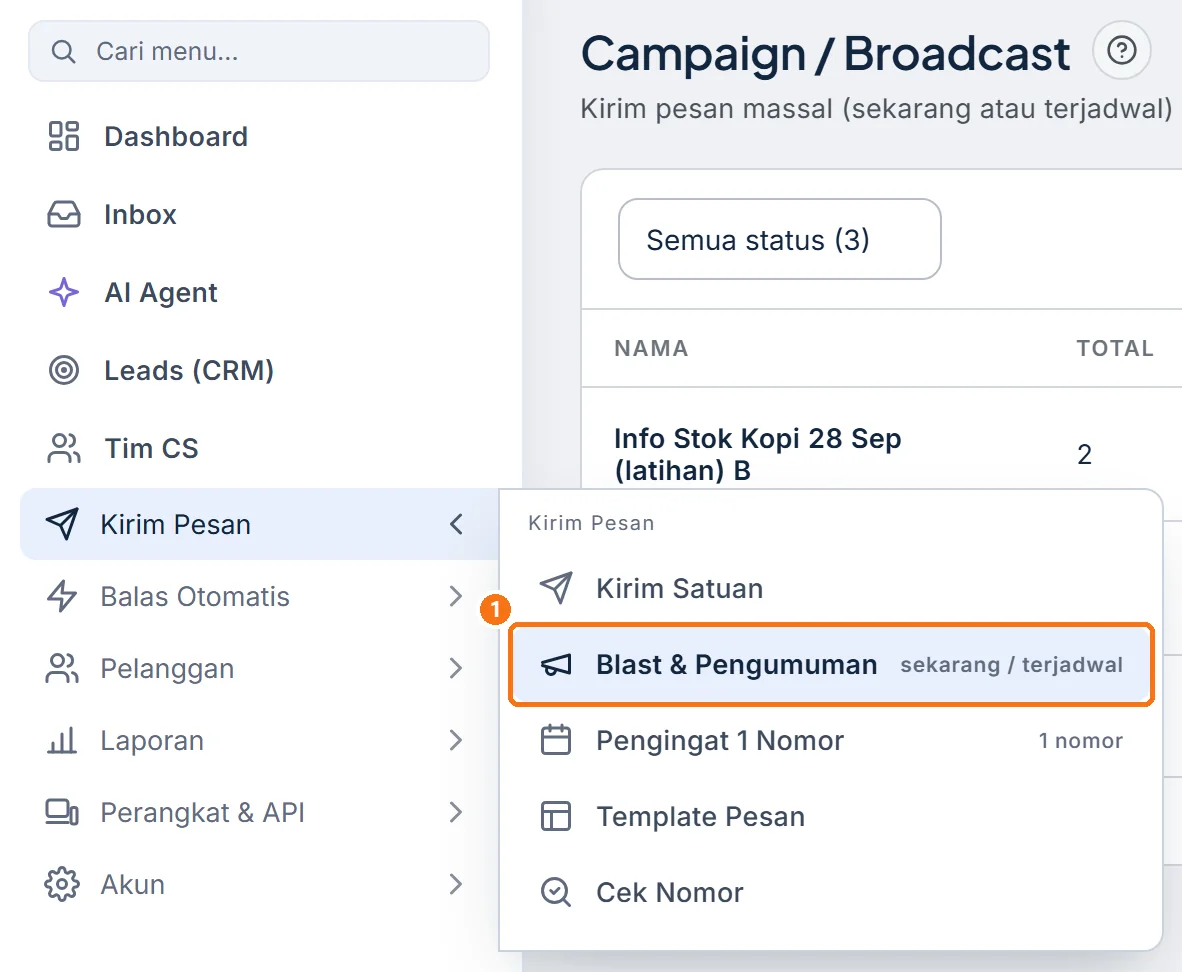Expand the Laporan chevron
This screenshot has width=1182, height=972.
tap(456, 740)
